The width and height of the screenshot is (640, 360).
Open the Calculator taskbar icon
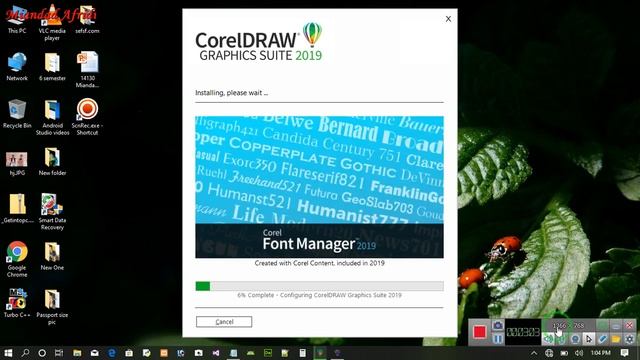302,353
